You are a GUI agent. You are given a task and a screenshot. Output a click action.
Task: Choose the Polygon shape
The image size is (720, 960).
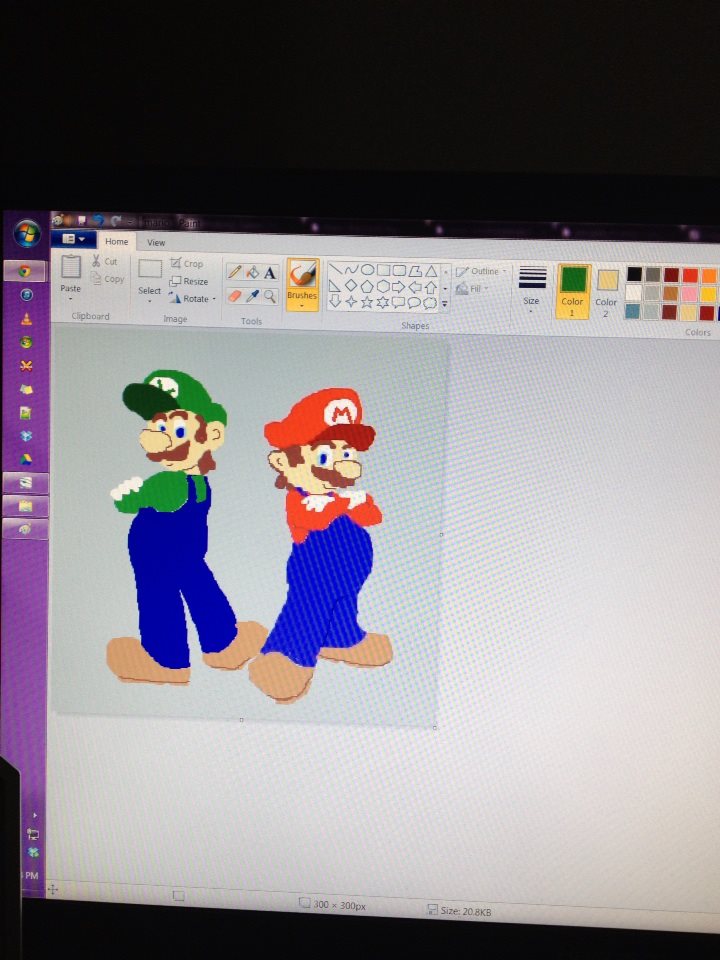(x=416, y=271)
